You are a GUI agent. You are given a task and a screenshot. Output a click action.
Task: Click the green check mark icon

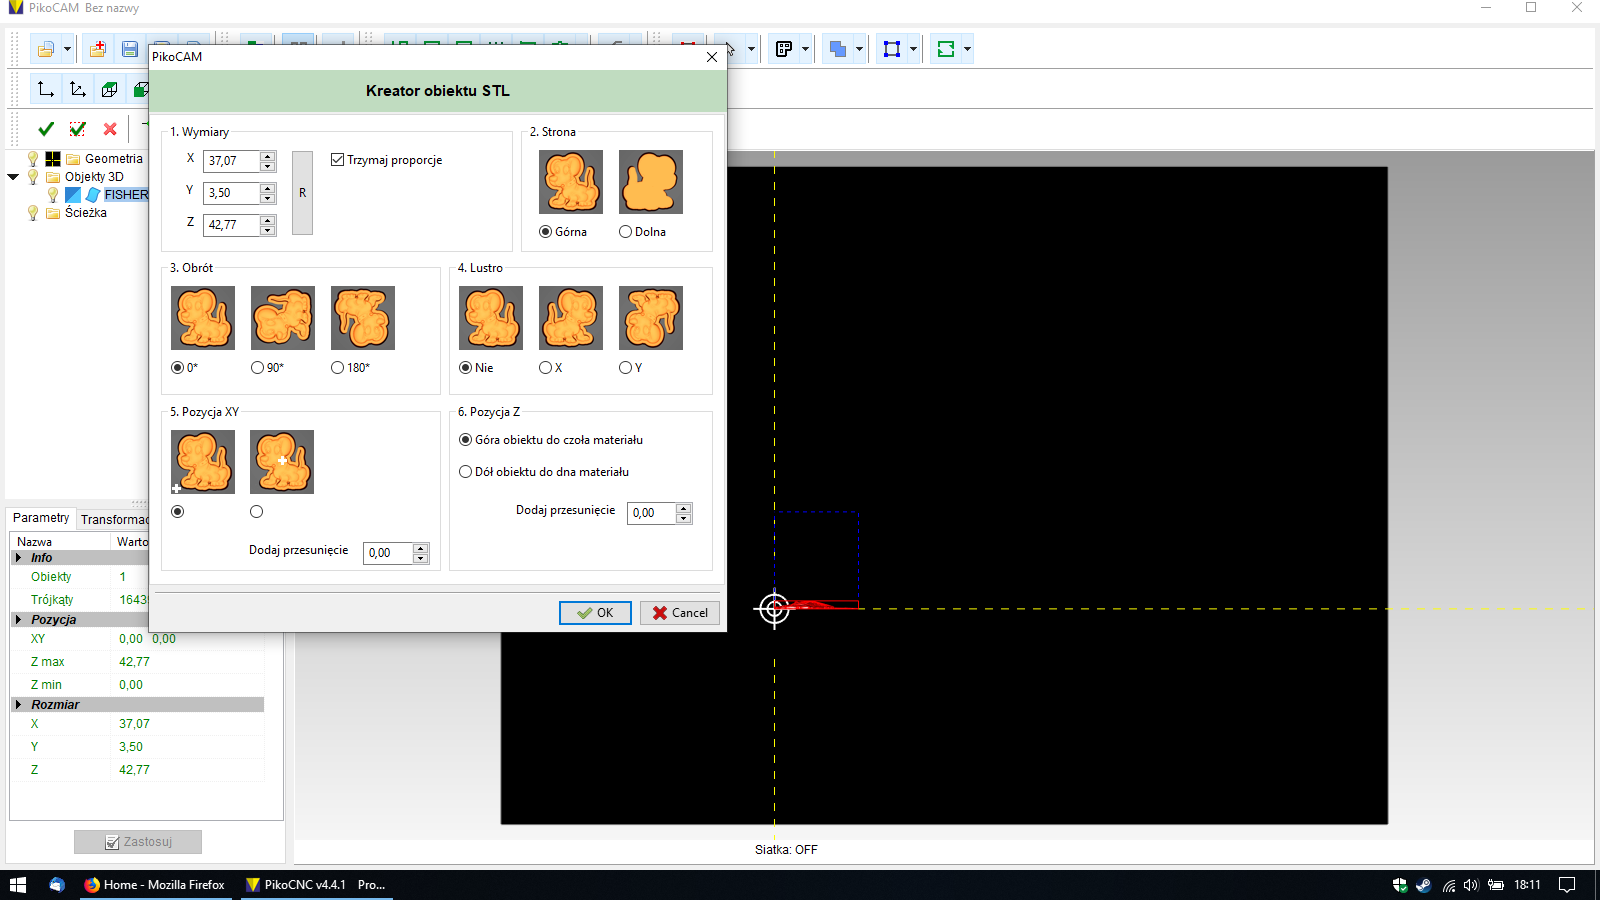46,129
